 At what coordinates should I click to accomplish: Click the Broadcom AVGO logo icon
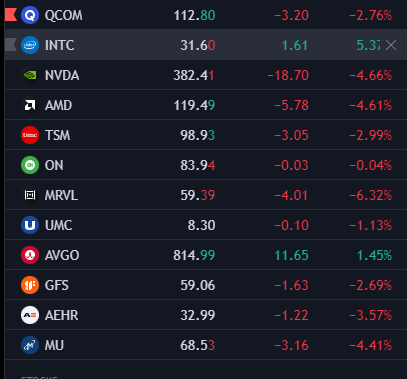[x=30, y=255]
